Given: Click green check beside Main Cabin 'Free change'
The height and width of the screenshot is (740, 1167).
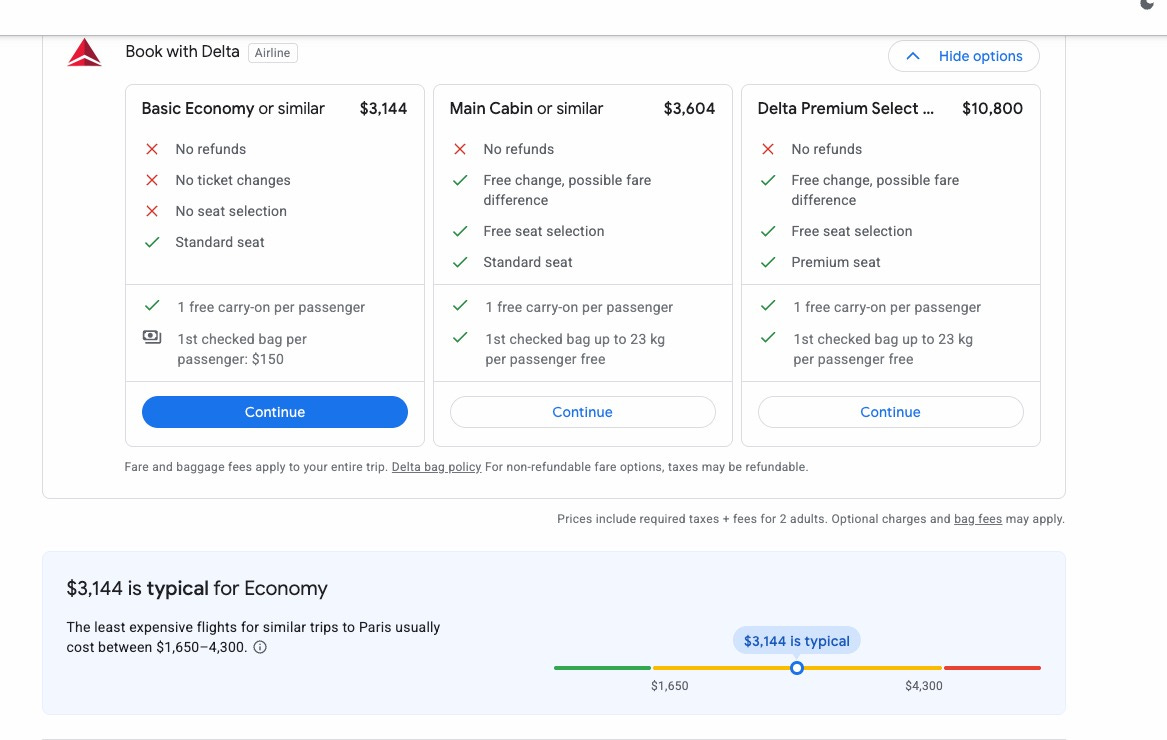Looking at the screenshot, I should (460, 180).
